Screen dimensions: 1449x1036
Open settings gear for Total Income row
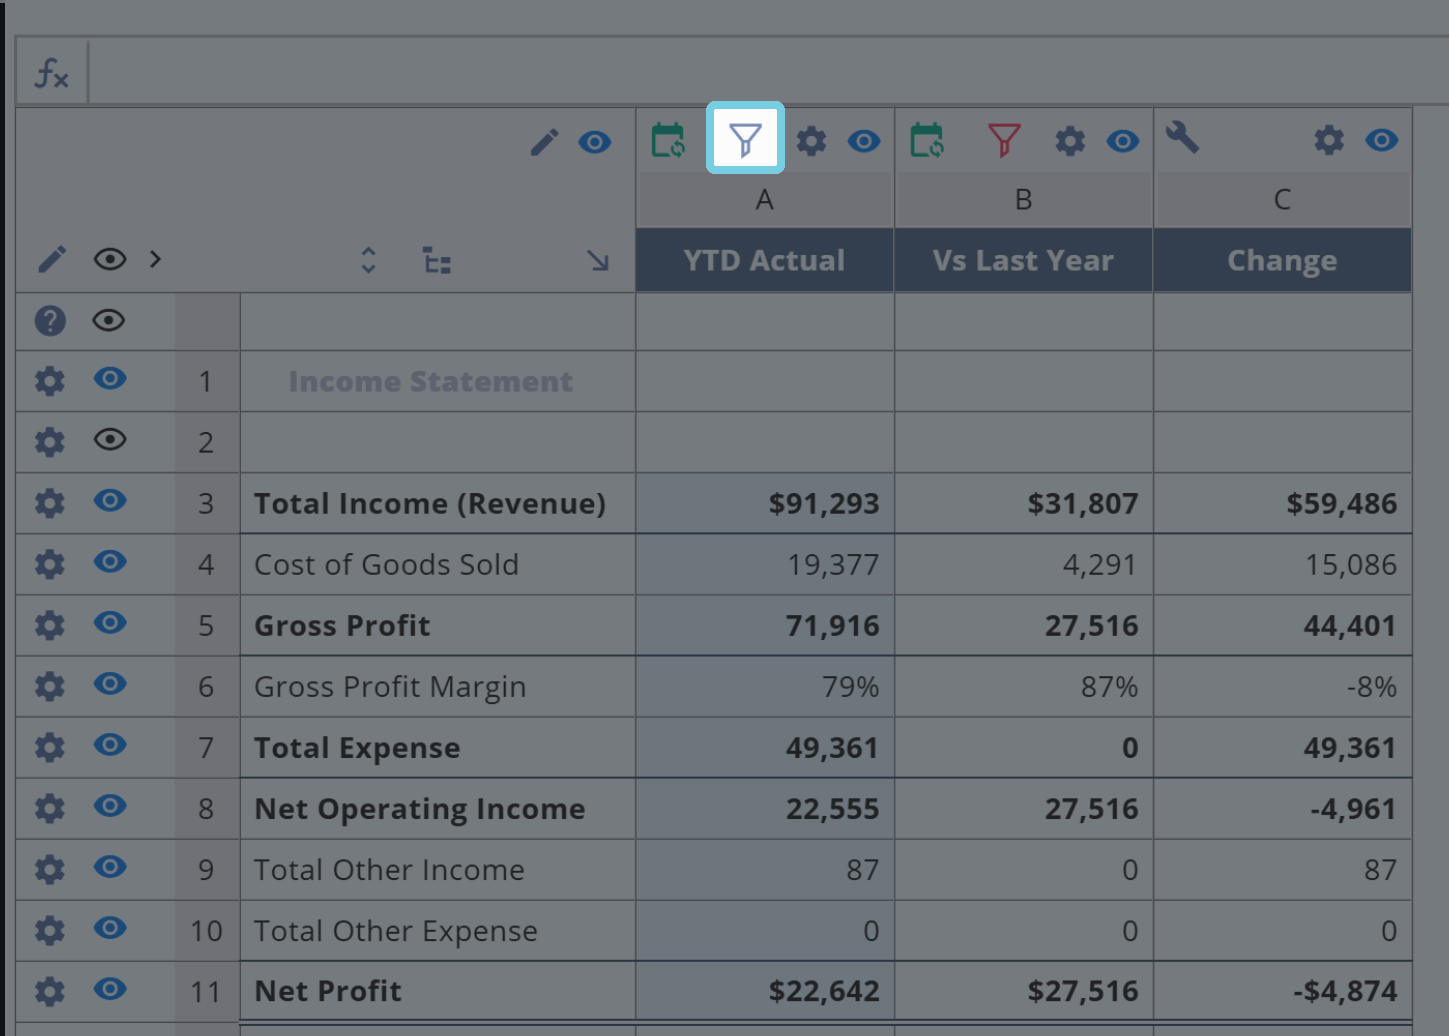coord(50,503)
